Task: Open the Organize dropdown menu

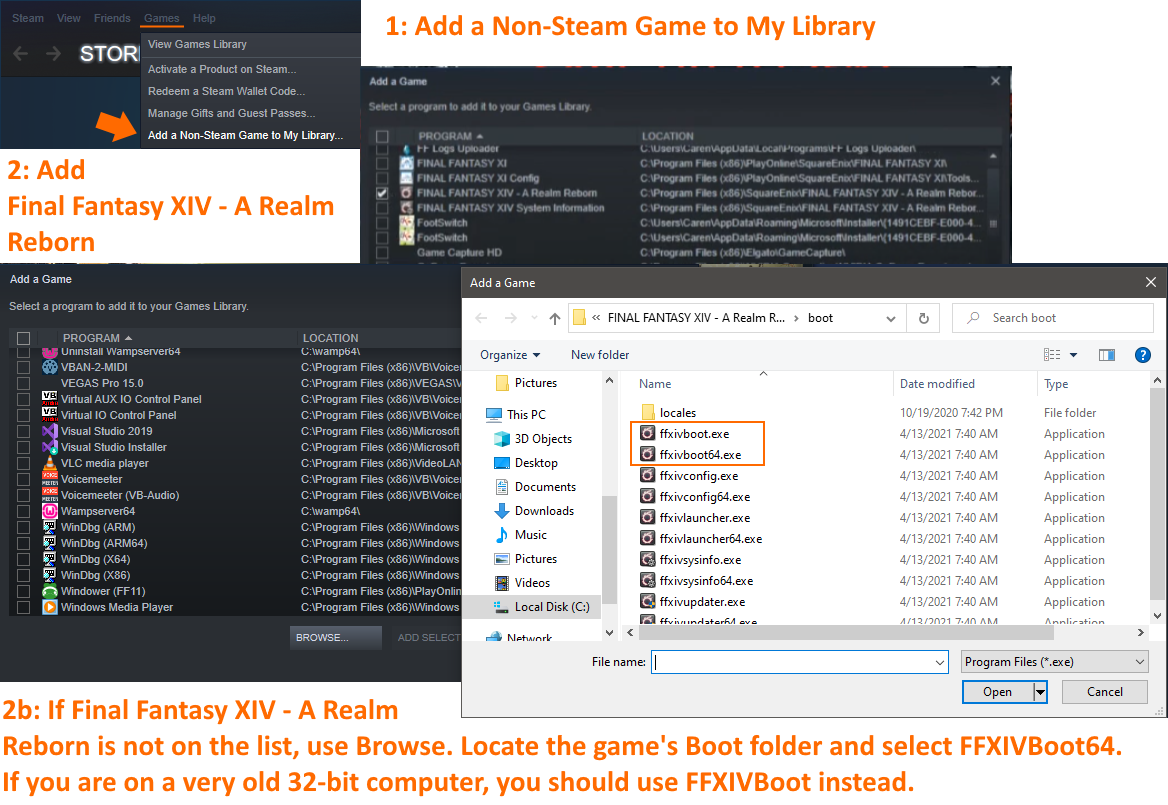Action: 510,355
